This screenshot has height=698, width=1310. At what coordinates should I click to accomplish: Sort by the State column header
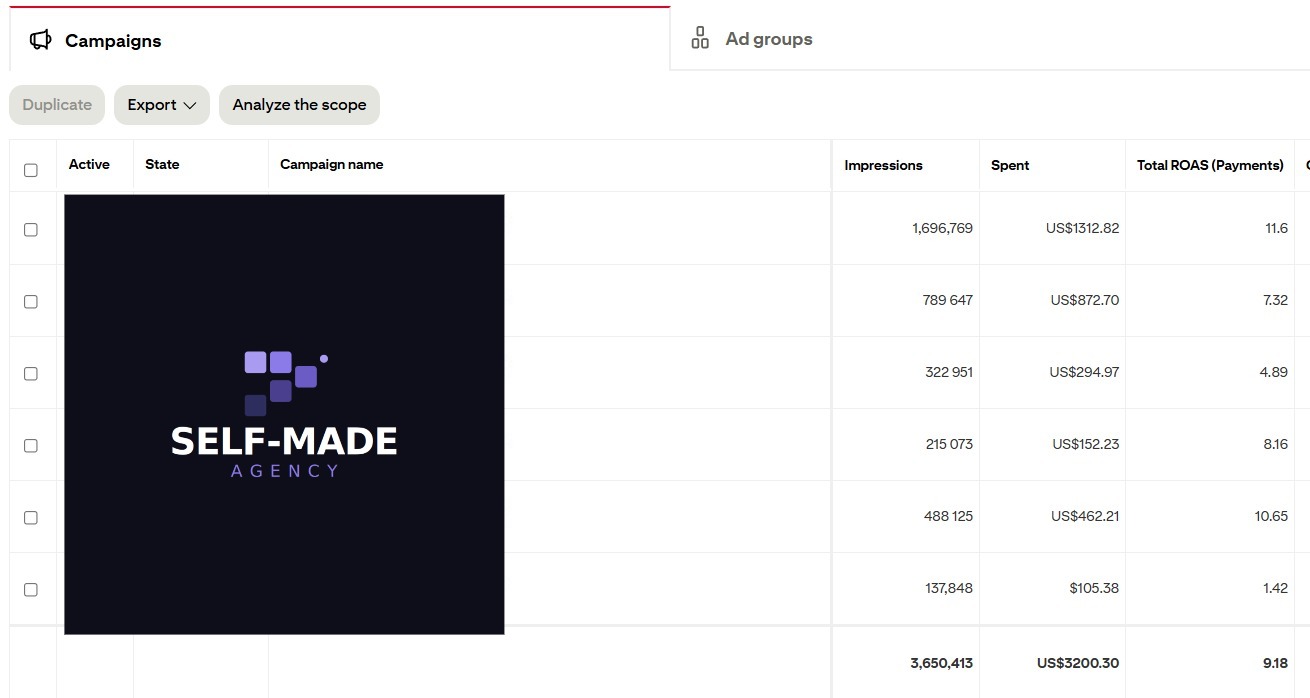pos(162,164)
